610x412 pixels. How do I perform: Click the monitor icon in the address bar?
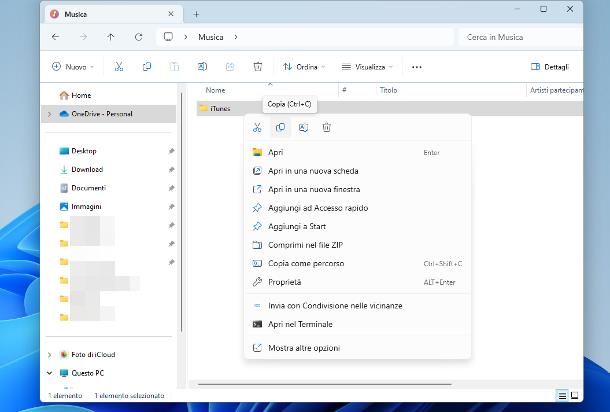coord(168,37)
